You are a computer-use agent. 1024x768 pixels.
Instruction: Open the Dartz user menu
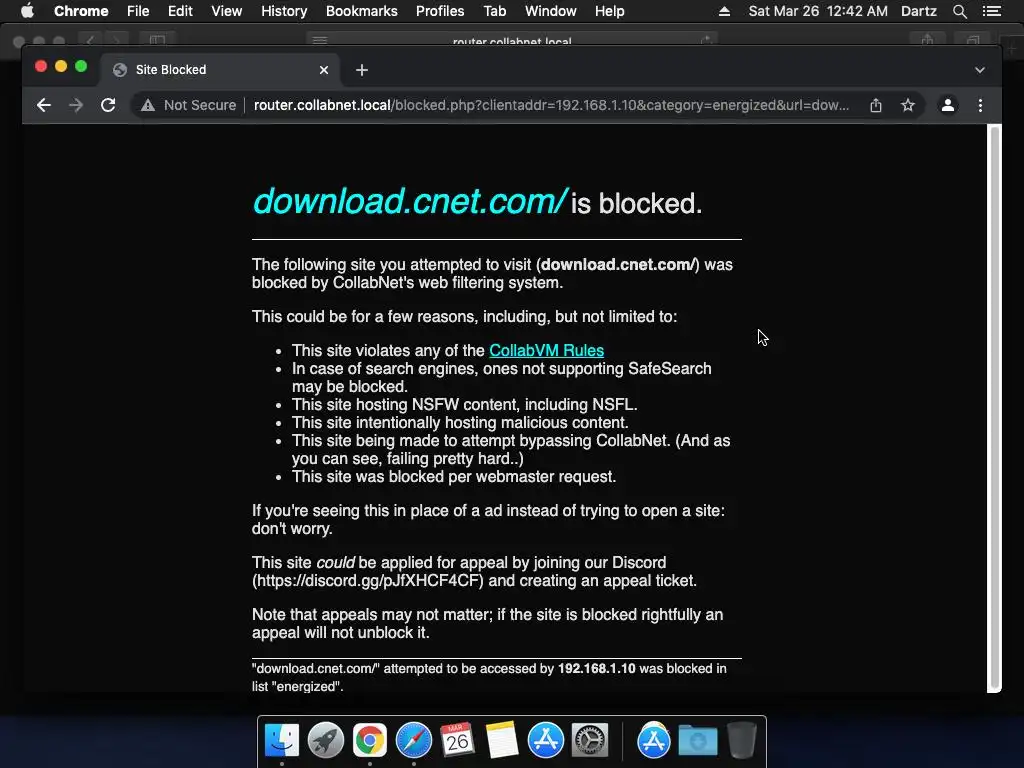tap(918, 11)
